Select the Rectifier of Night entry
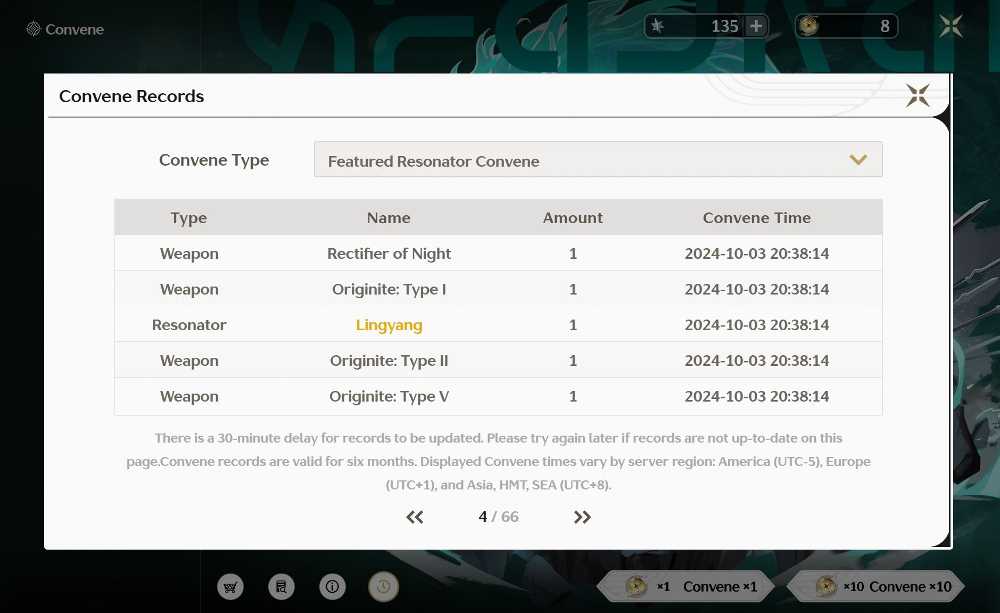Image resolution: width=1000 pixels, height=613 pixels. (x=389, y=253)
